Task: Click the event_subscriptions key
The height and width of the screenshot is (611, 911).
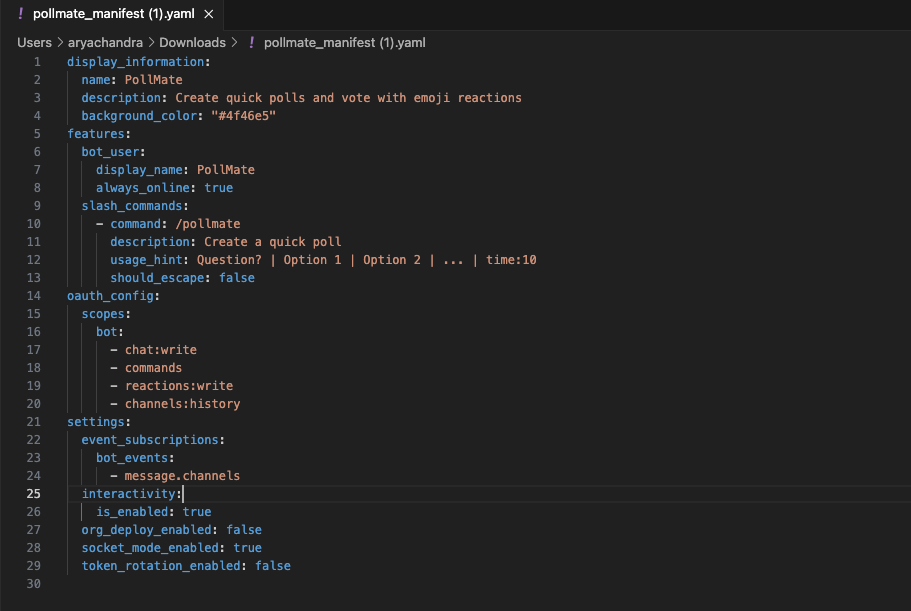Action: pyautogui.click(x=150, y=440)
